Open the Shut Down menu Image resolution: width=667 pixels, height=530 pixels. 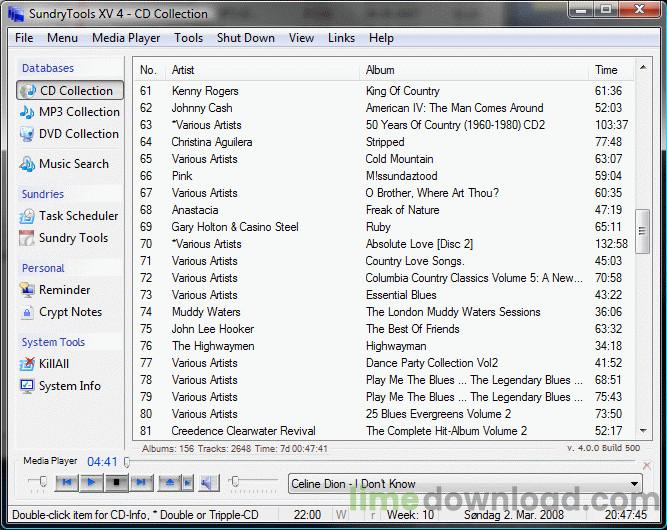[245, 38]
